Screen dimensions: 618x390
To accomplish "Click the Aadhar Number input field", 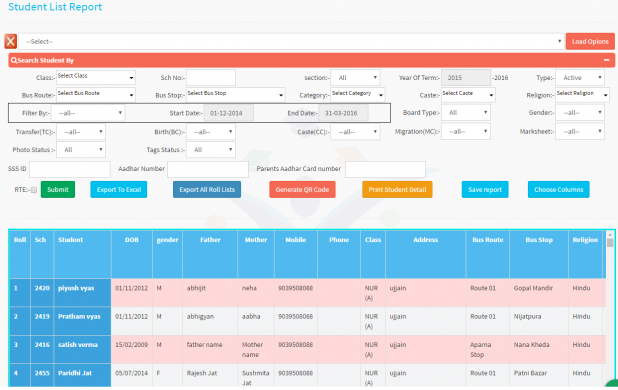I will 208,169.
